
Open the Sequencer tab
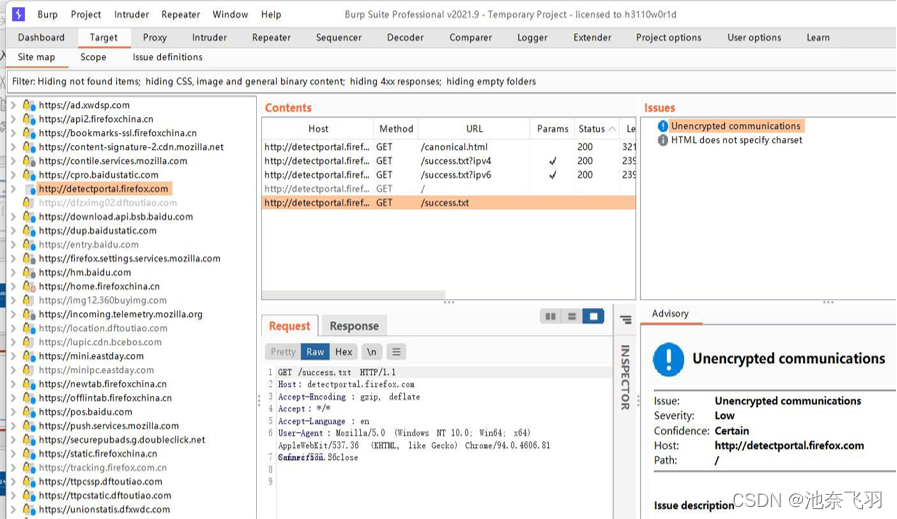pyautogui.click(x=339, y=37)
